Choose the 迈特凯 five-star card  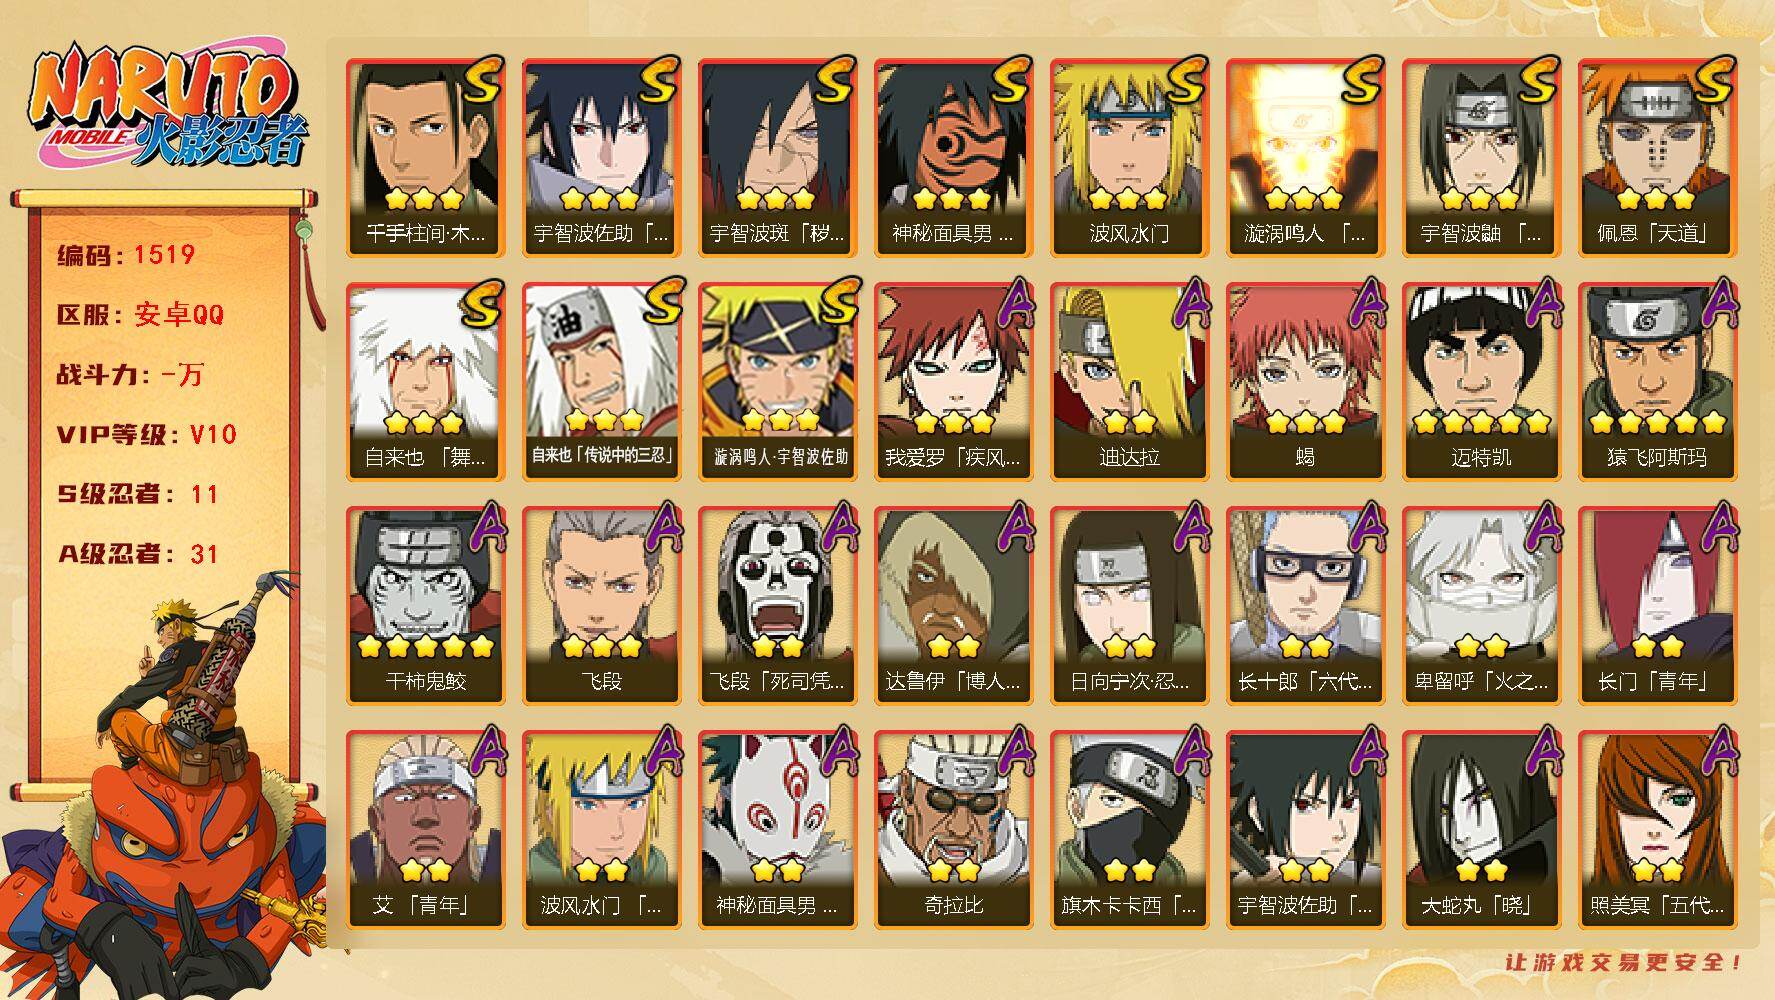[1481, 381]
